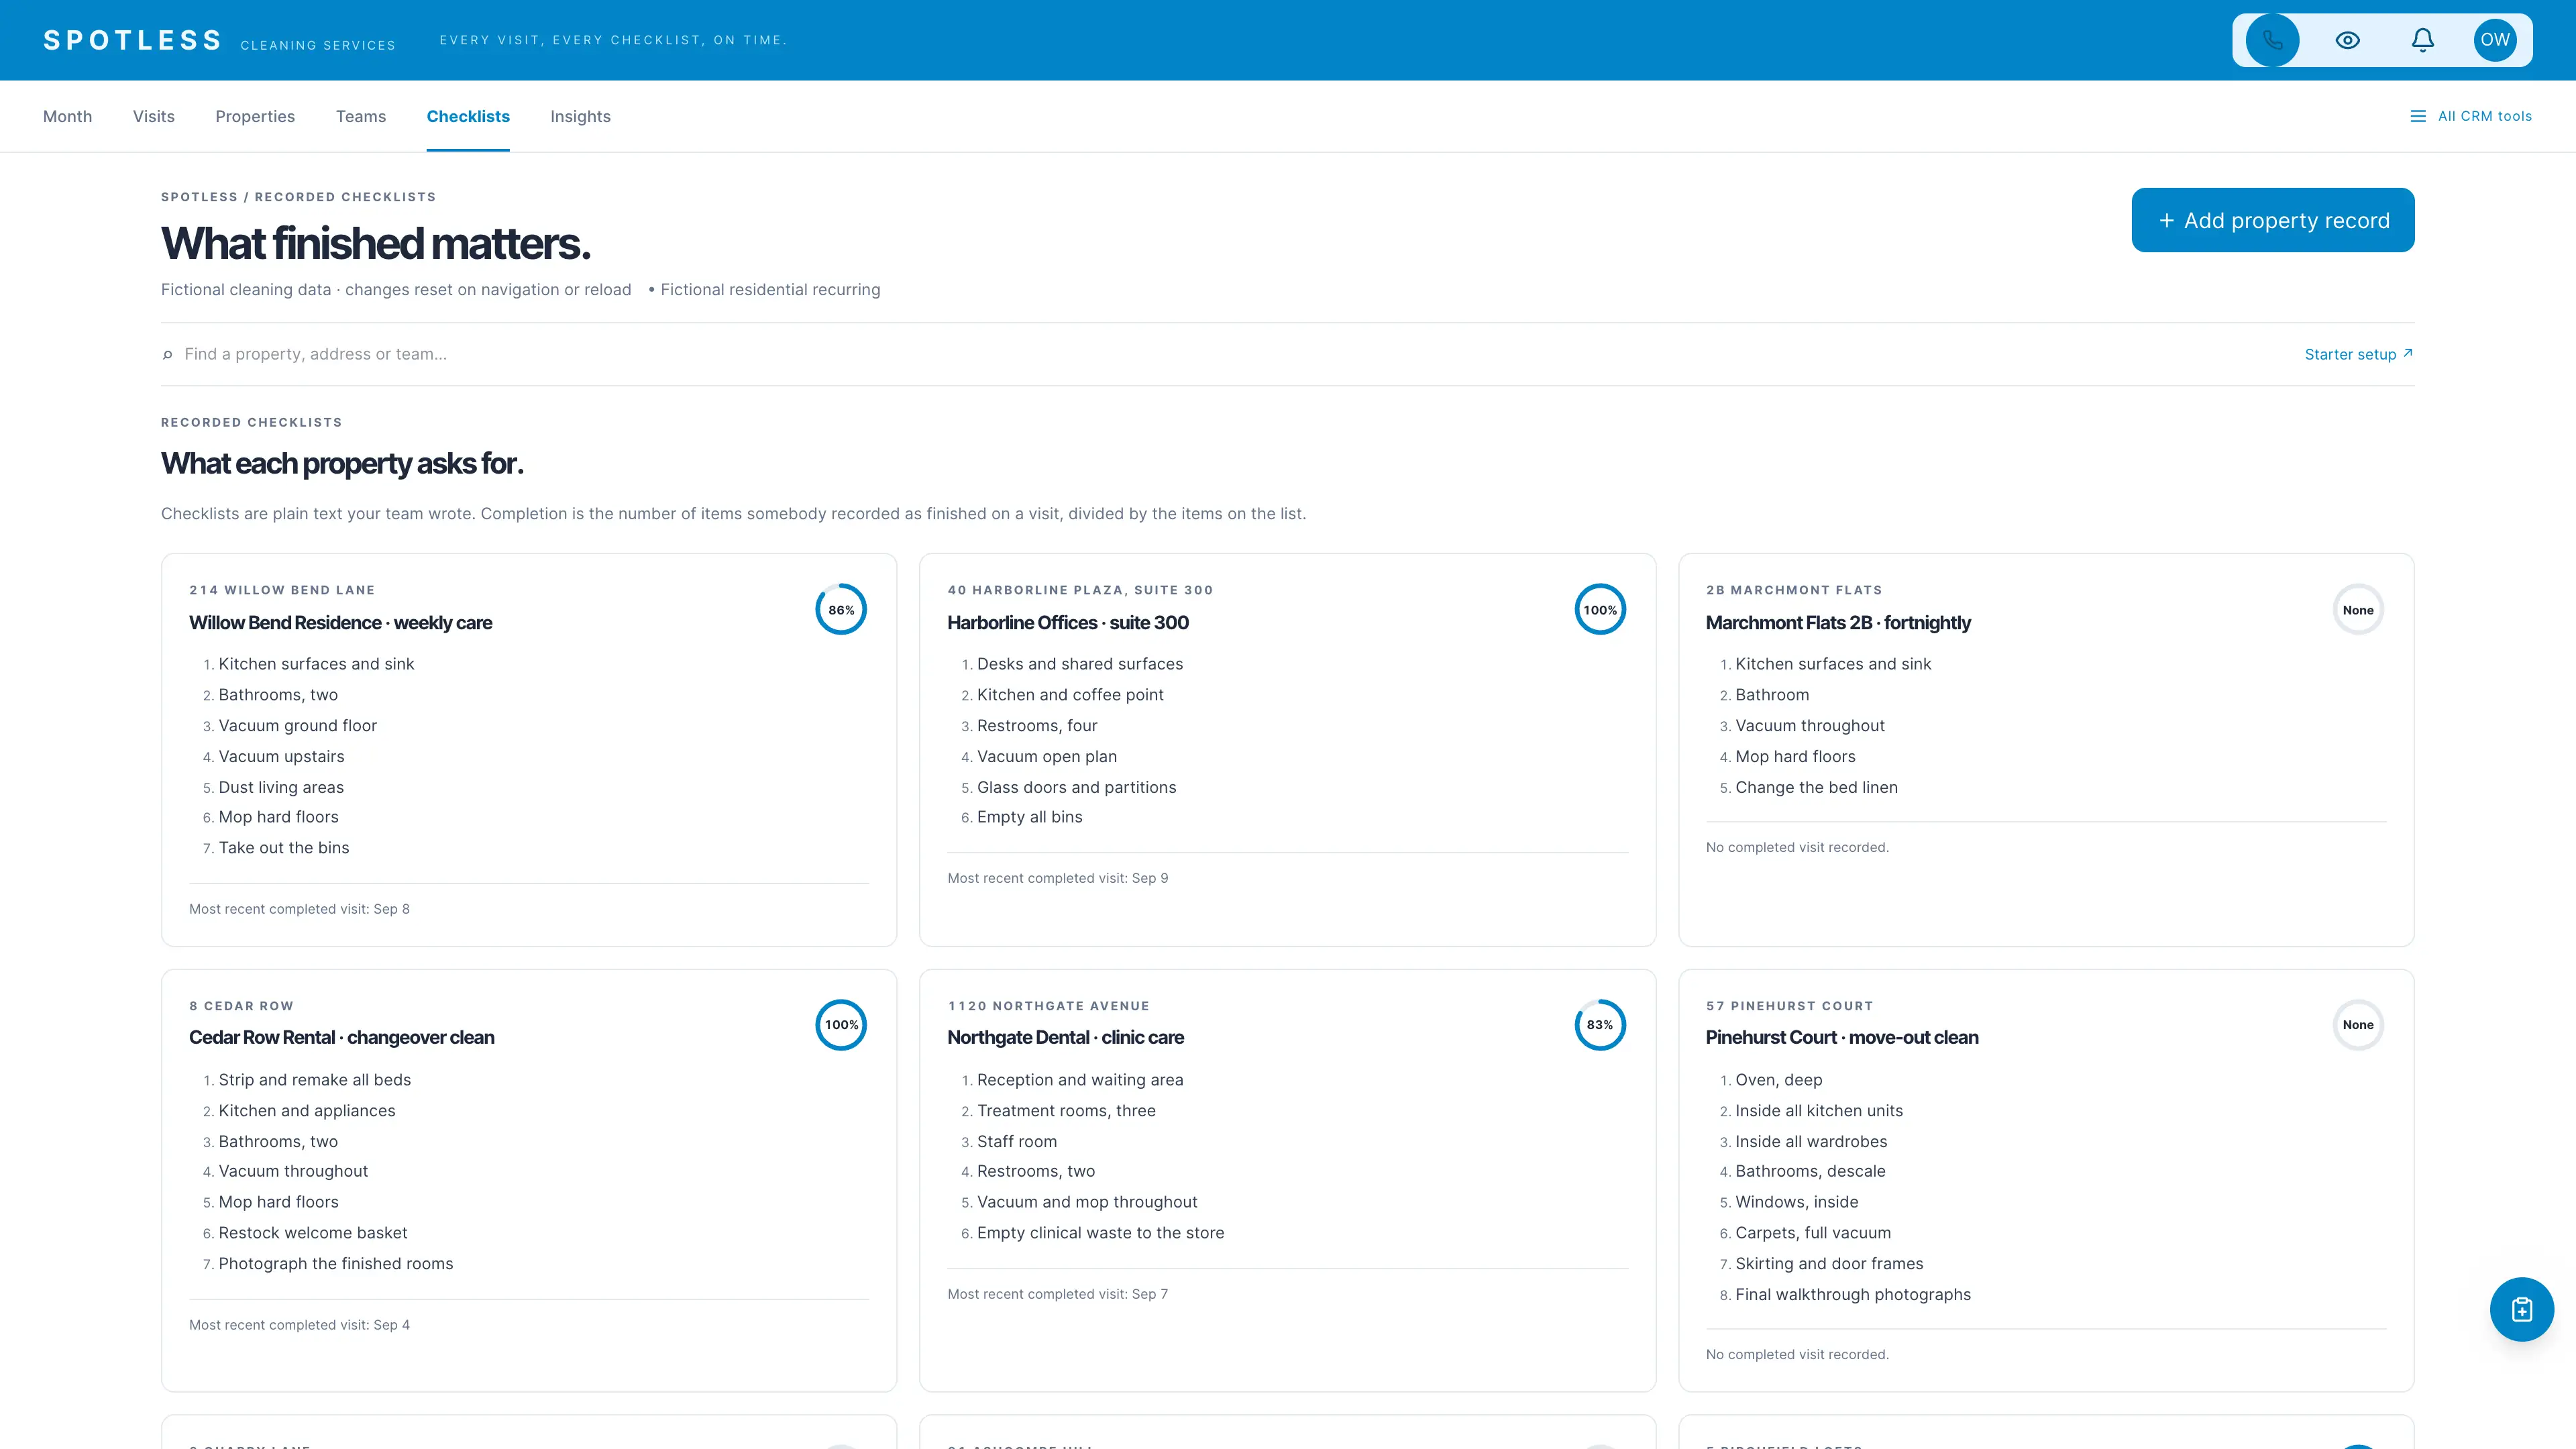This screenshot has width=2576, height=1449.
Task: Click '40 HARBORLINE PLAZA, SUITE 300' address
Action: point(1080,590)
